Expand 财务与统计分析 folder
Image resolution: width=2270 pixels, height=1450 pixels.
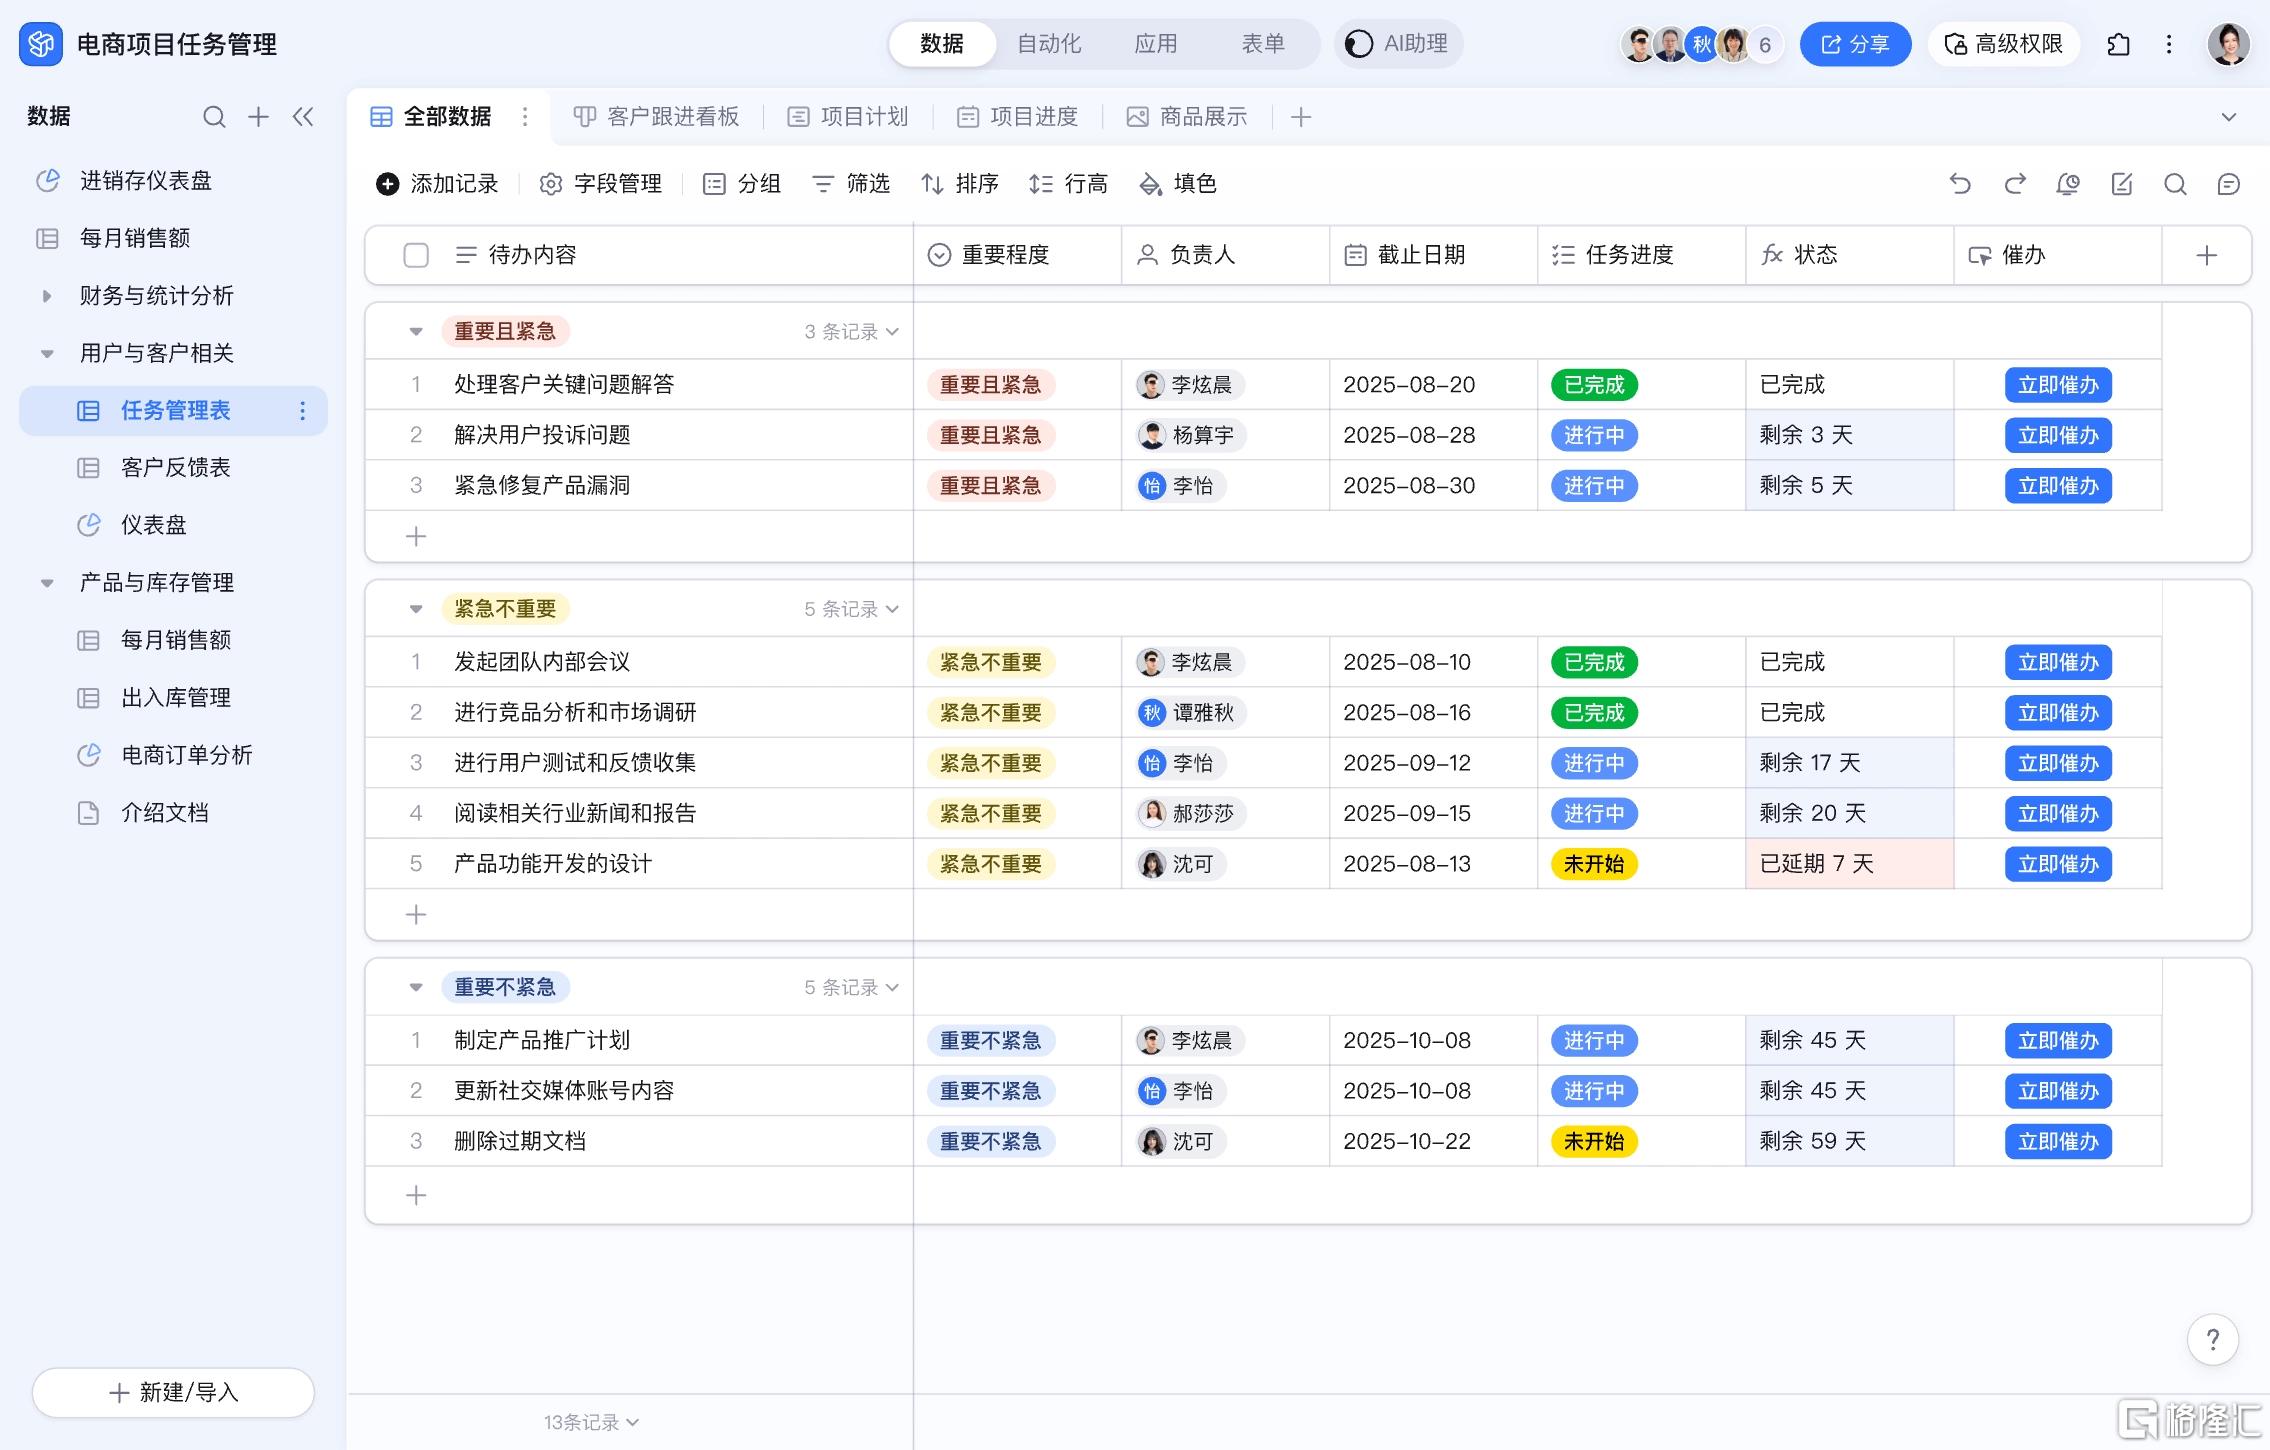coord(46,296)
